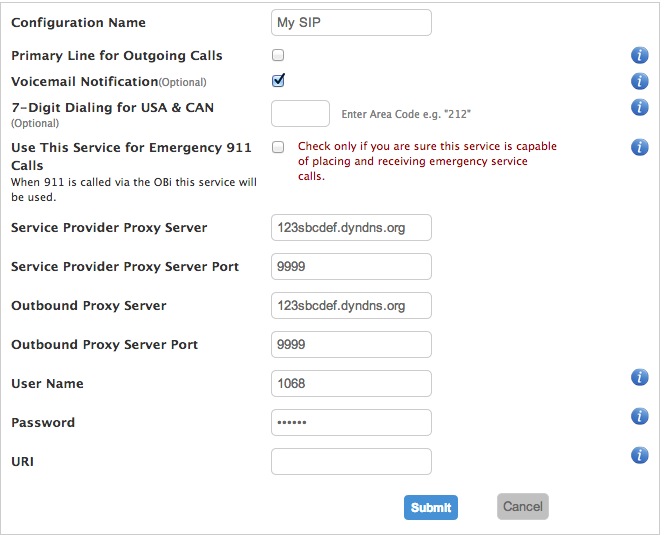This screenshot has height=535, width=668.
Task: Open Password field info icon
Action: click(x=639, y=416)
